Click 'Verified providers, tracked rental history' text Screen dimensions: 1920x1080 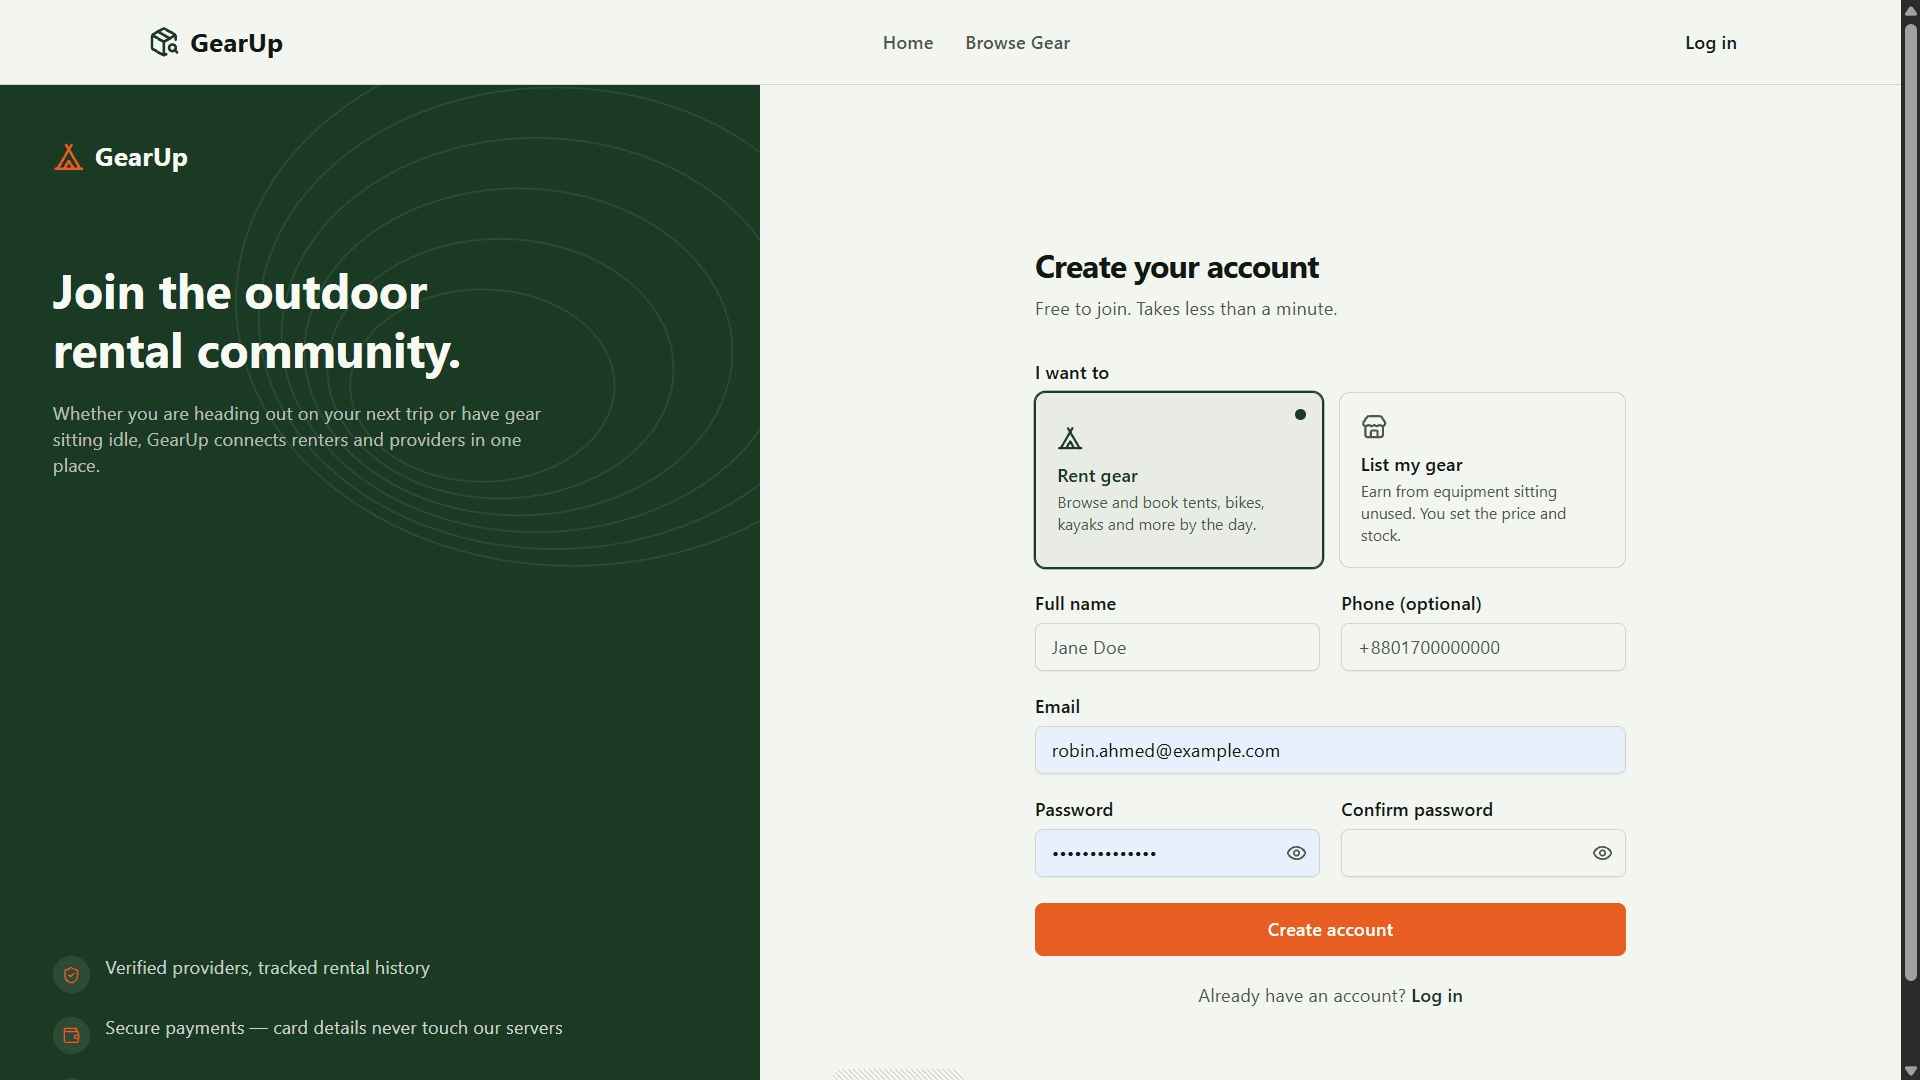pyautogui.click(x=267, y=968)
